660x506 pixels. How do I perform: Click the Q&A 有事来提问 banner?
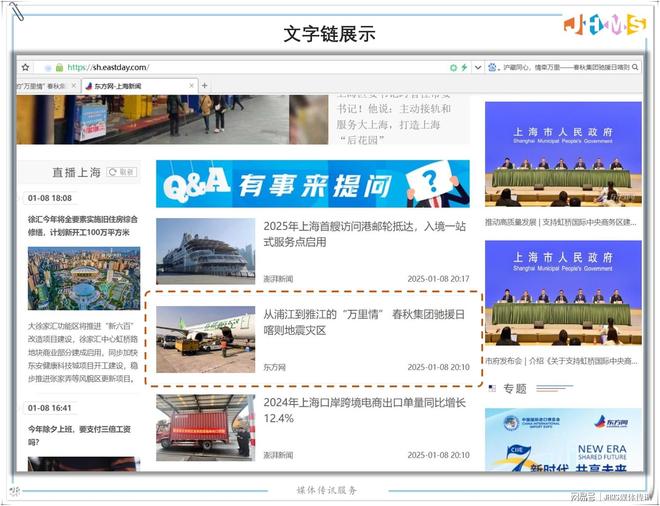pyautogui.click(x=313, y=184)
